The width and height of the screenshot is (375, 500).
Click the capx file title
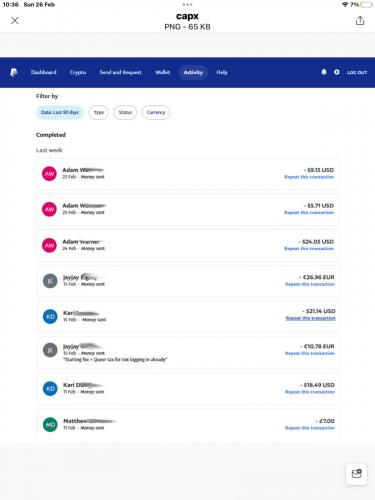coord(187,16)
